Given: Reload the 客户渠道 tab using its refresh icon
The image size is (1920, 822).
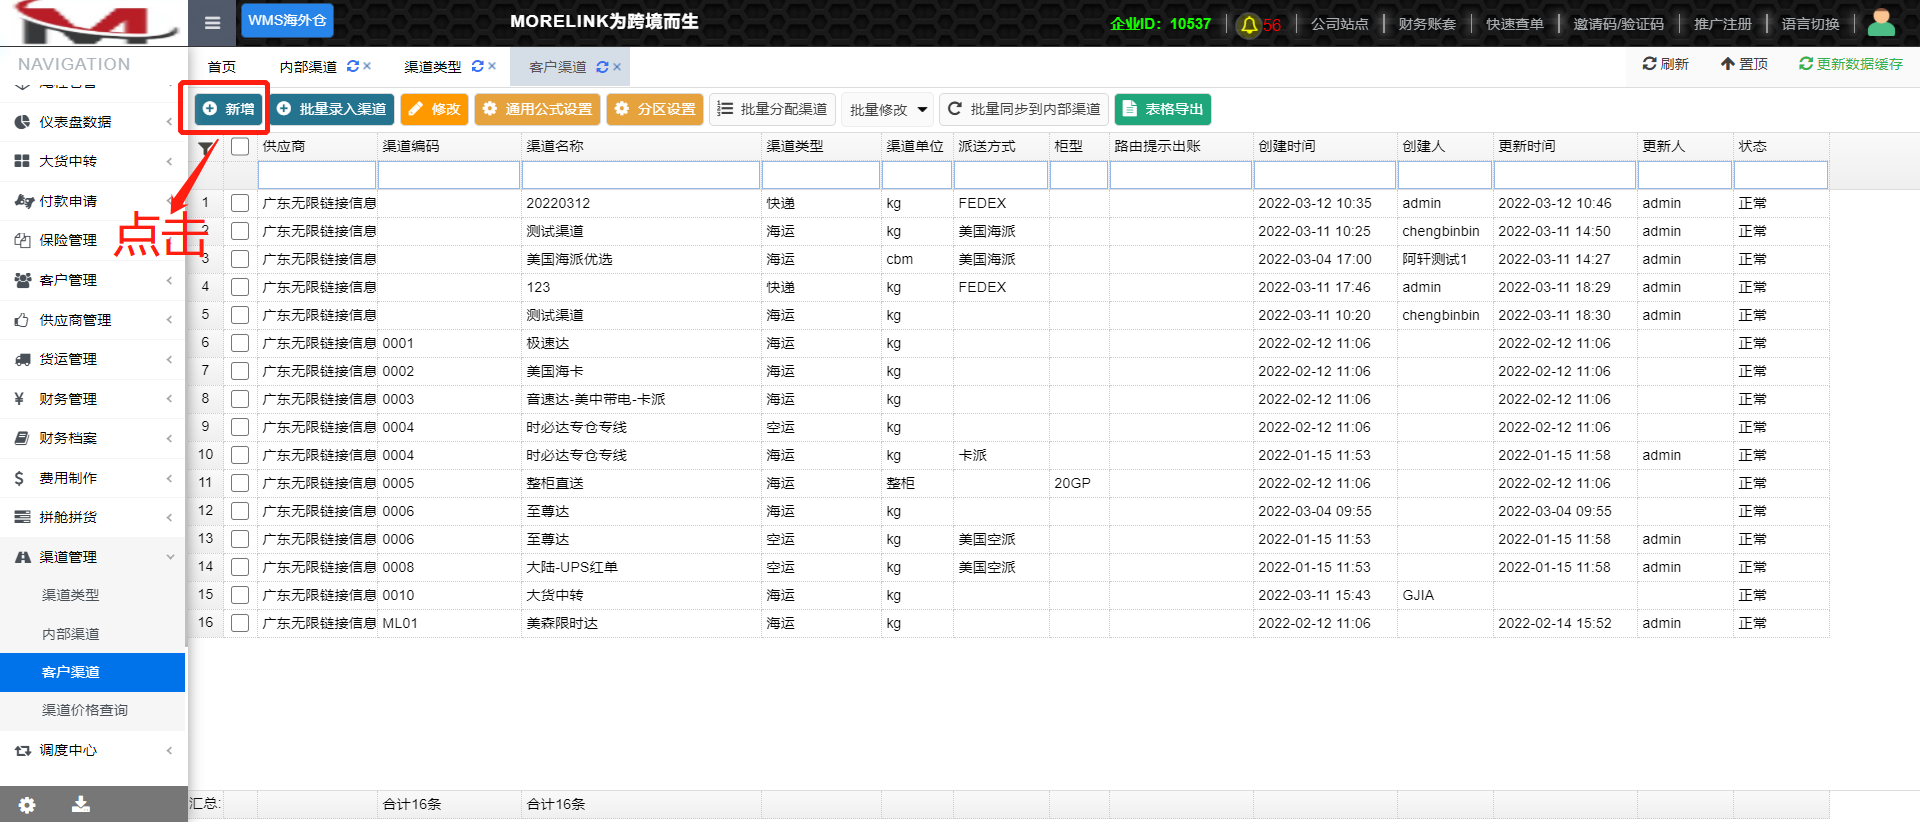Looking at the screenshot, I should tap(602, 67).
